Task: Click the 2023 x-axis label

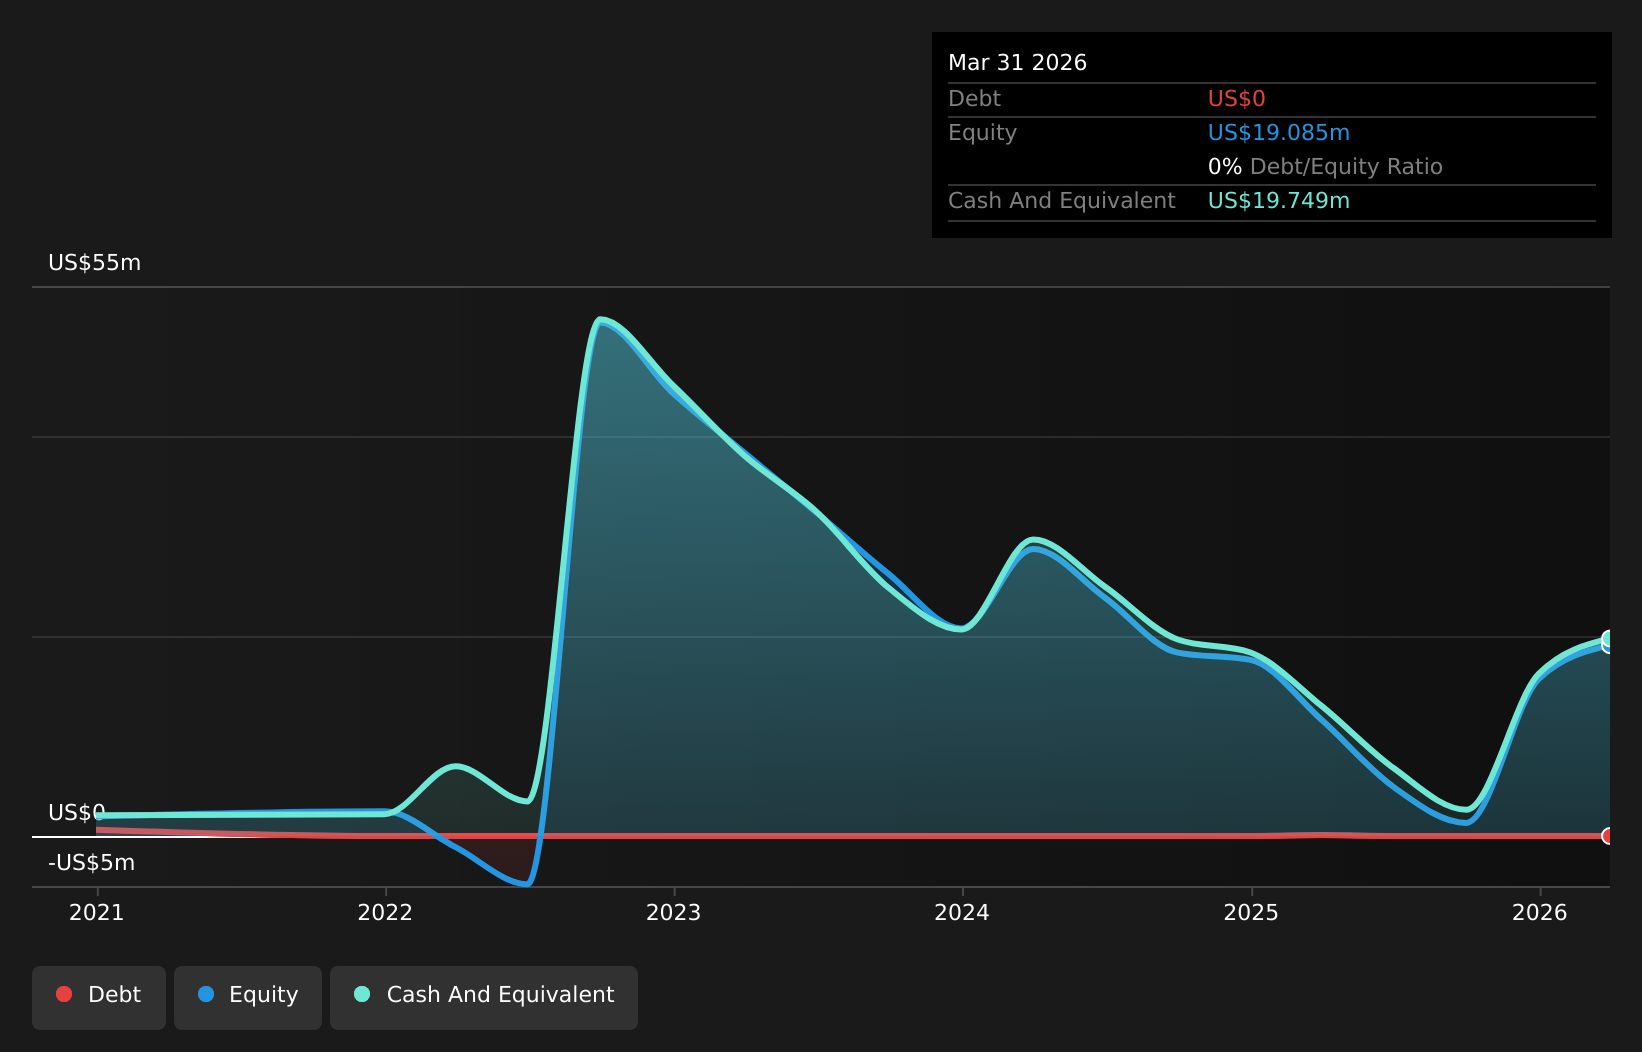Action: coord(674,912)
